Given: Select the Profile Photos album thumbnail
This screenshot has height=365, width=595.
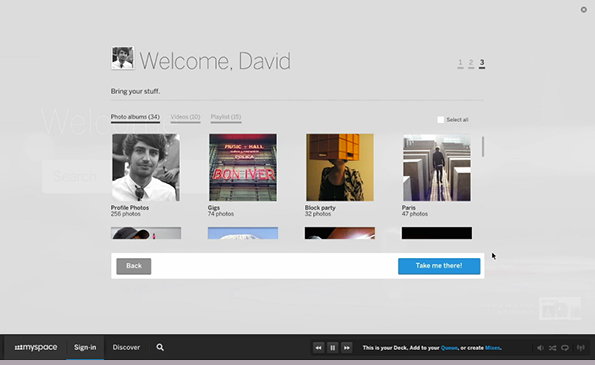Looking at the screenshot, I should pyautogui.click(x=146, y=167).
